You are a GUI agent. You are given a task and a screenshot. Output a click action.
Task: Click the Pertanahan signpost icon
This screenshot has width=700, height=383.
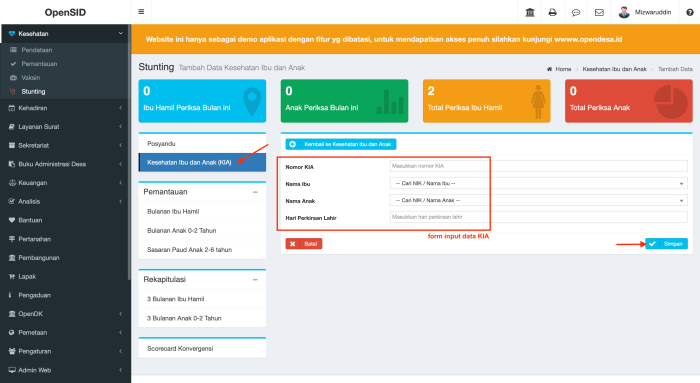[x=12, y=239]
